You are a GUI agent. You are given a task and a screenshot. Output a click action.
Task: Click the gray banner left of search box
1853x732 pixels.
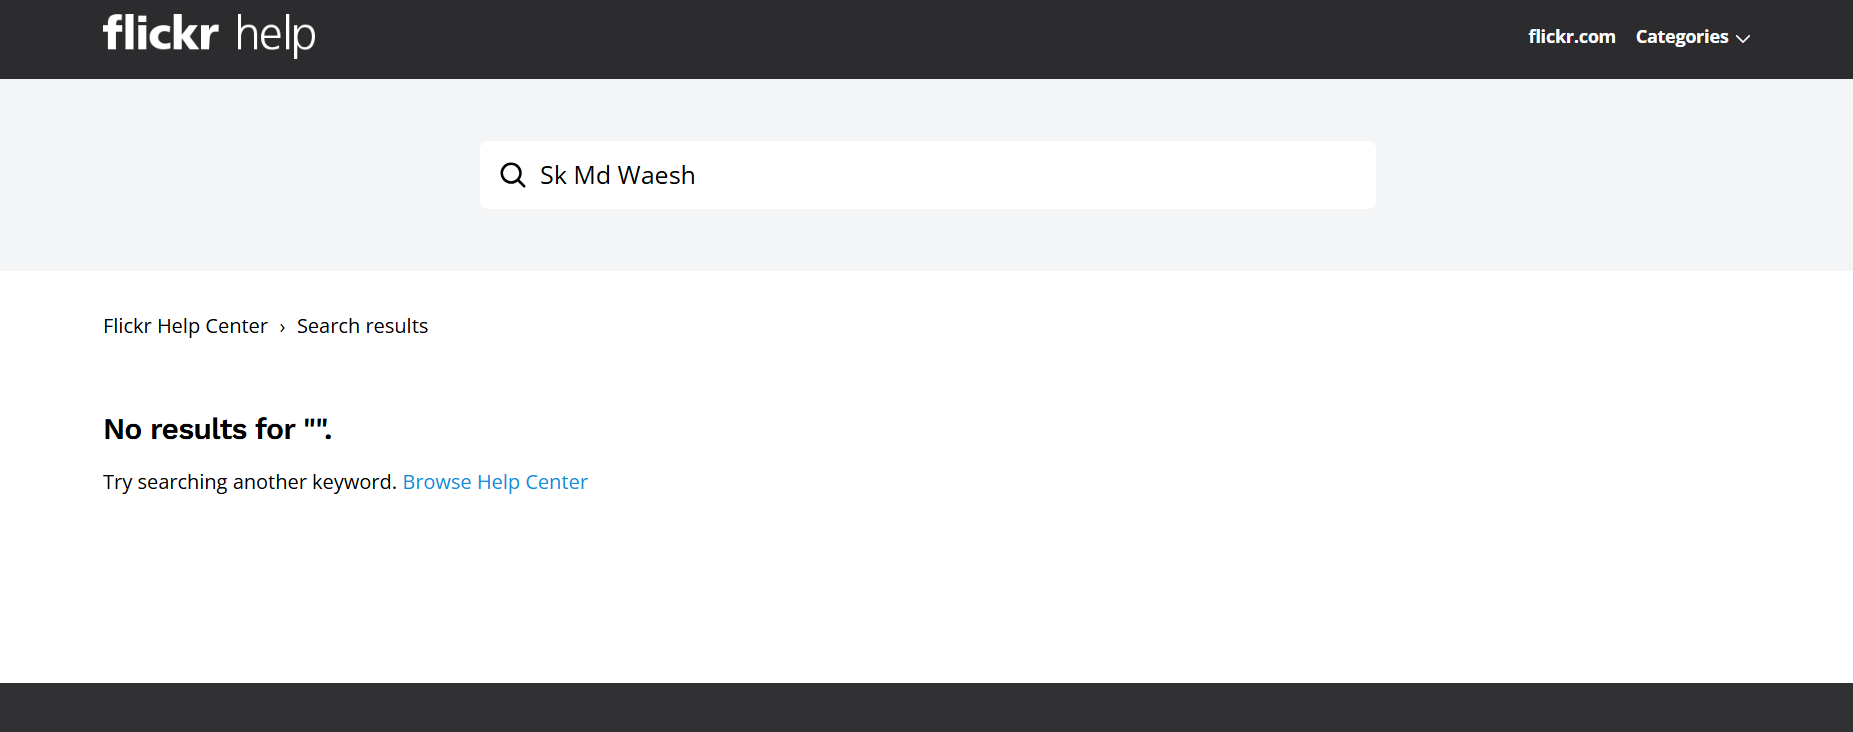240,175
